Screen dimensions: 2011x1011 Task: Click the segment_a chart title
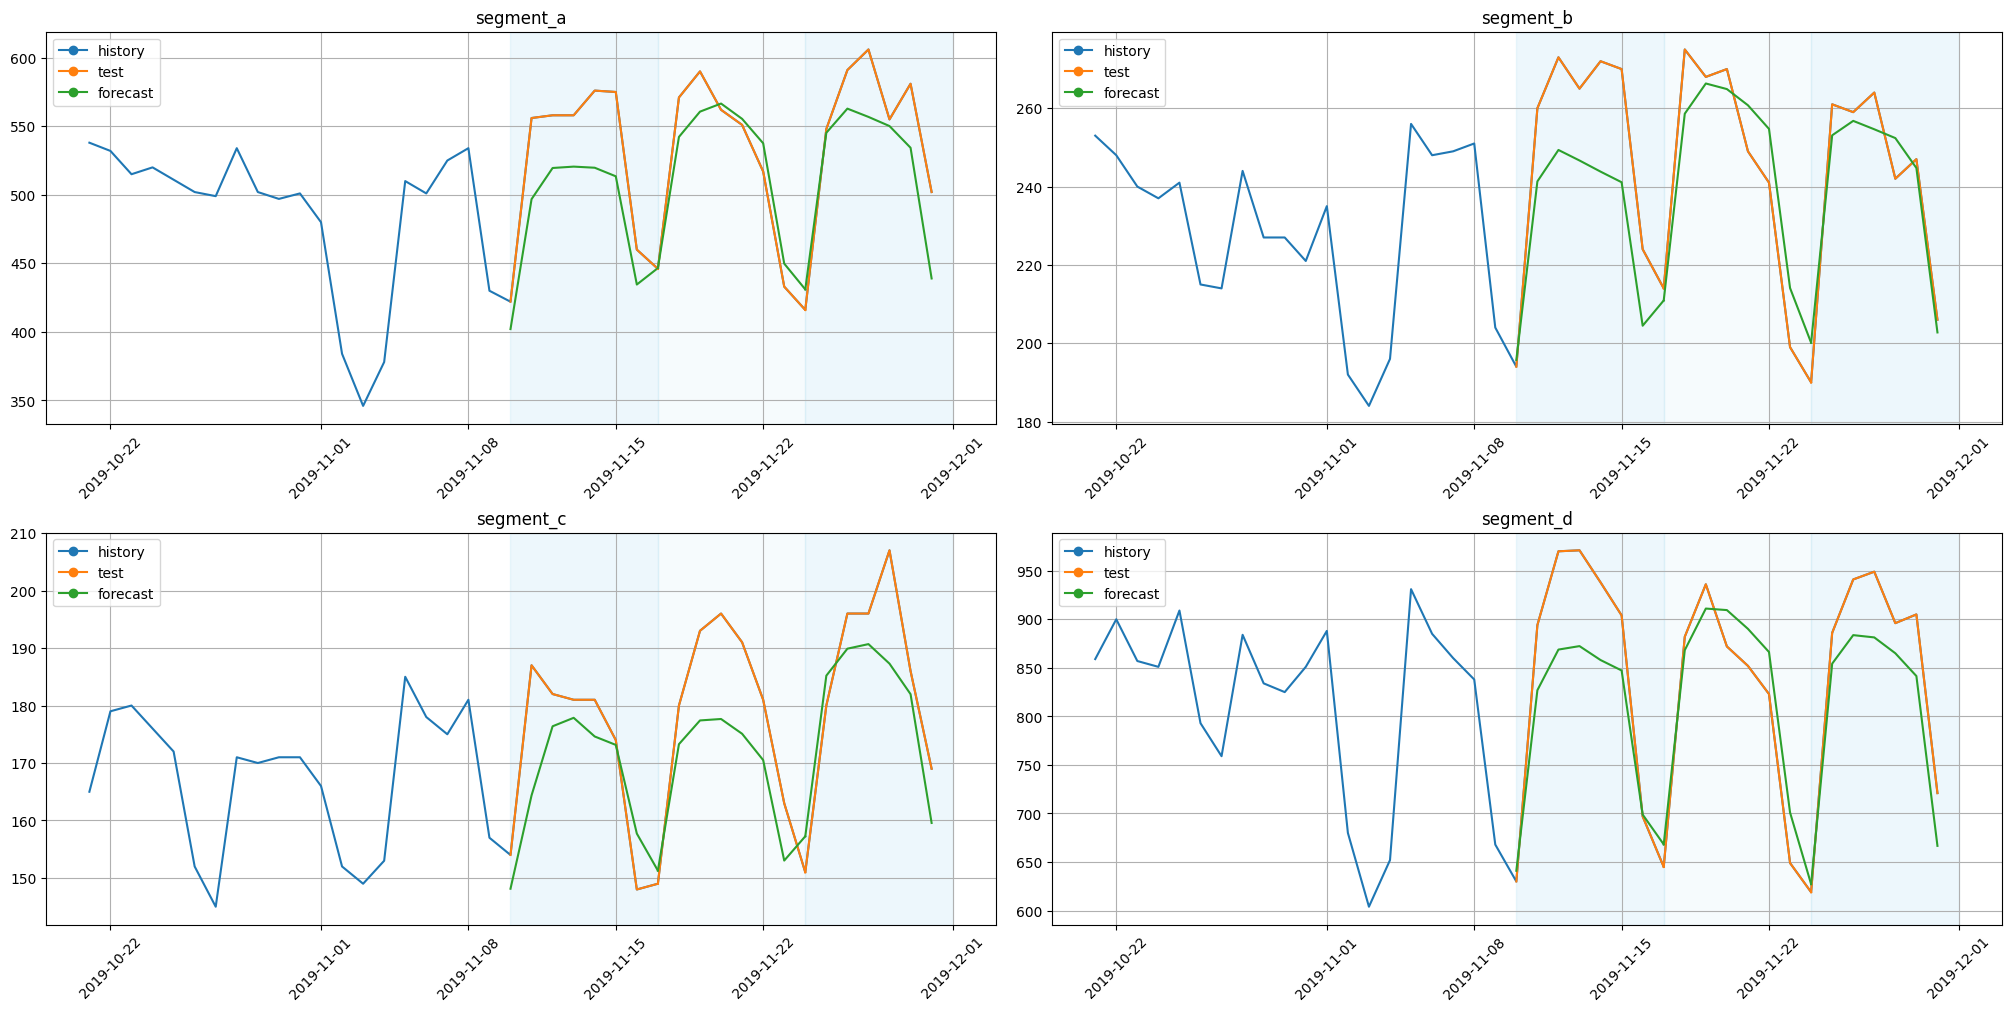(521, 18)
